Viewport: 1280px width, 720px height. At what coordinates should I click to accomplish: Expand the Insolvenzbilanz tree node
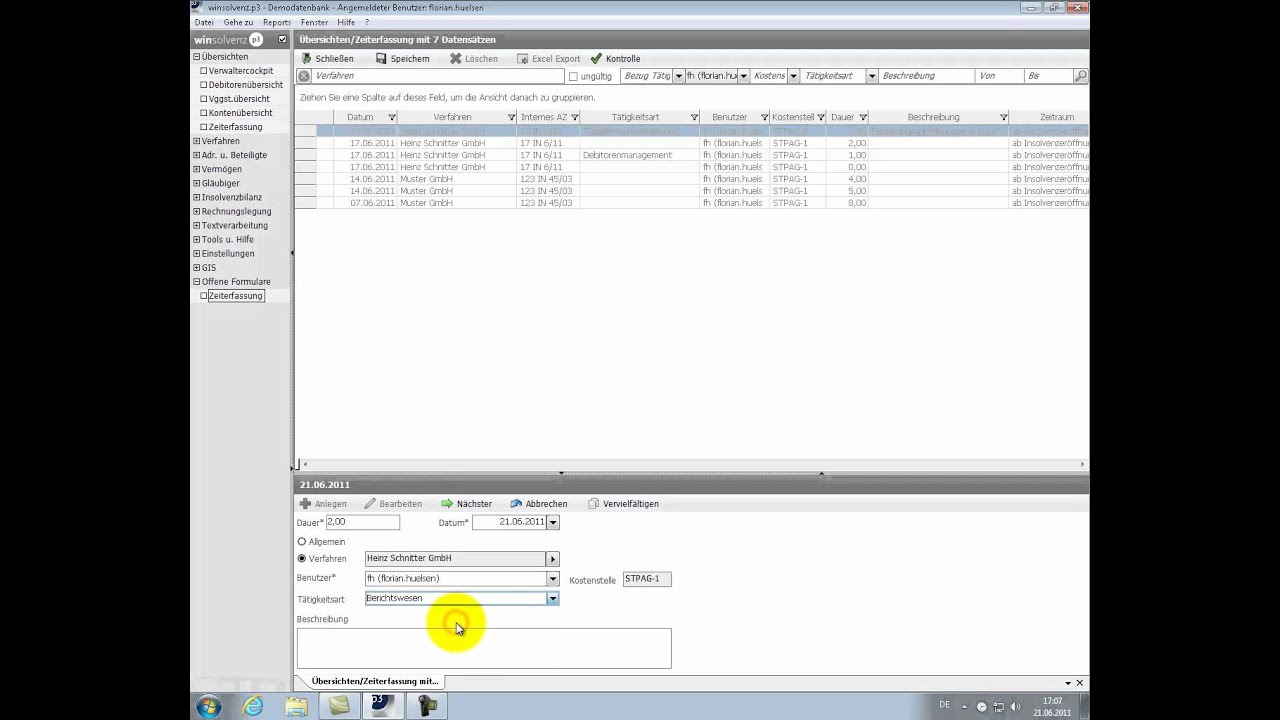(x=197, y=197)
